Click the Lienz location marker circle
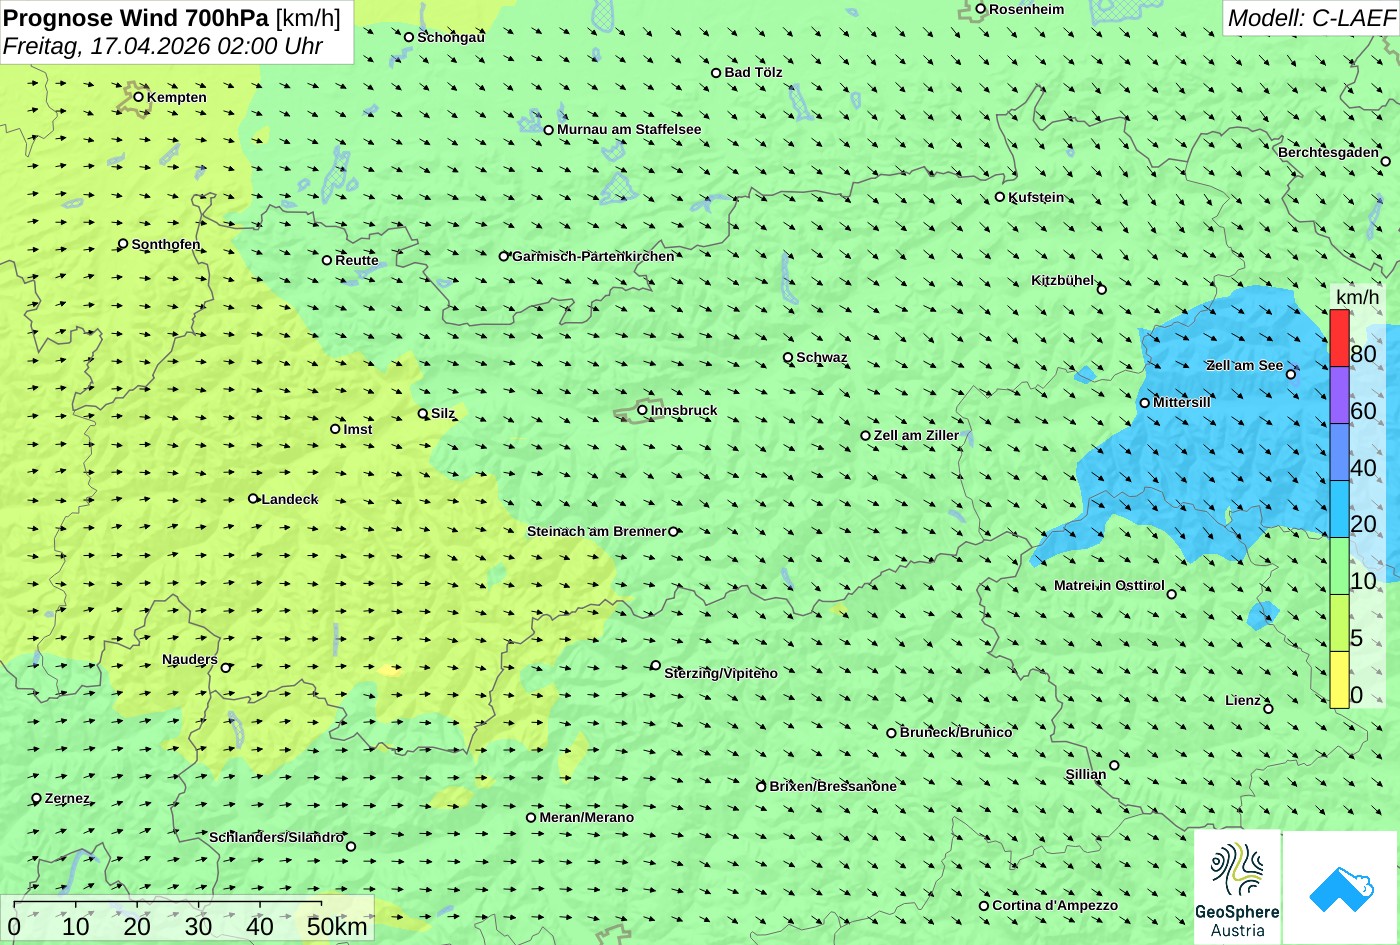 click(x=1268, y=709)
